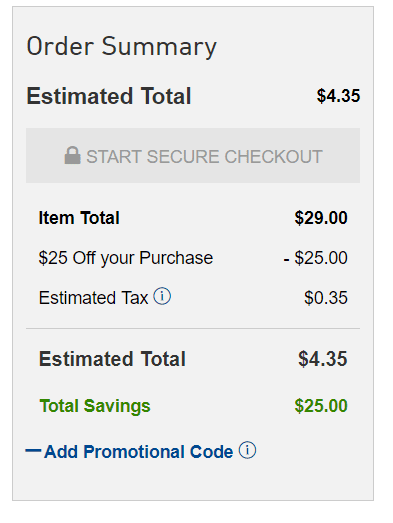The height and width of the screenshot is (523, 393).
Task: Click the lower $4.35 total amount
Action: 323,359
